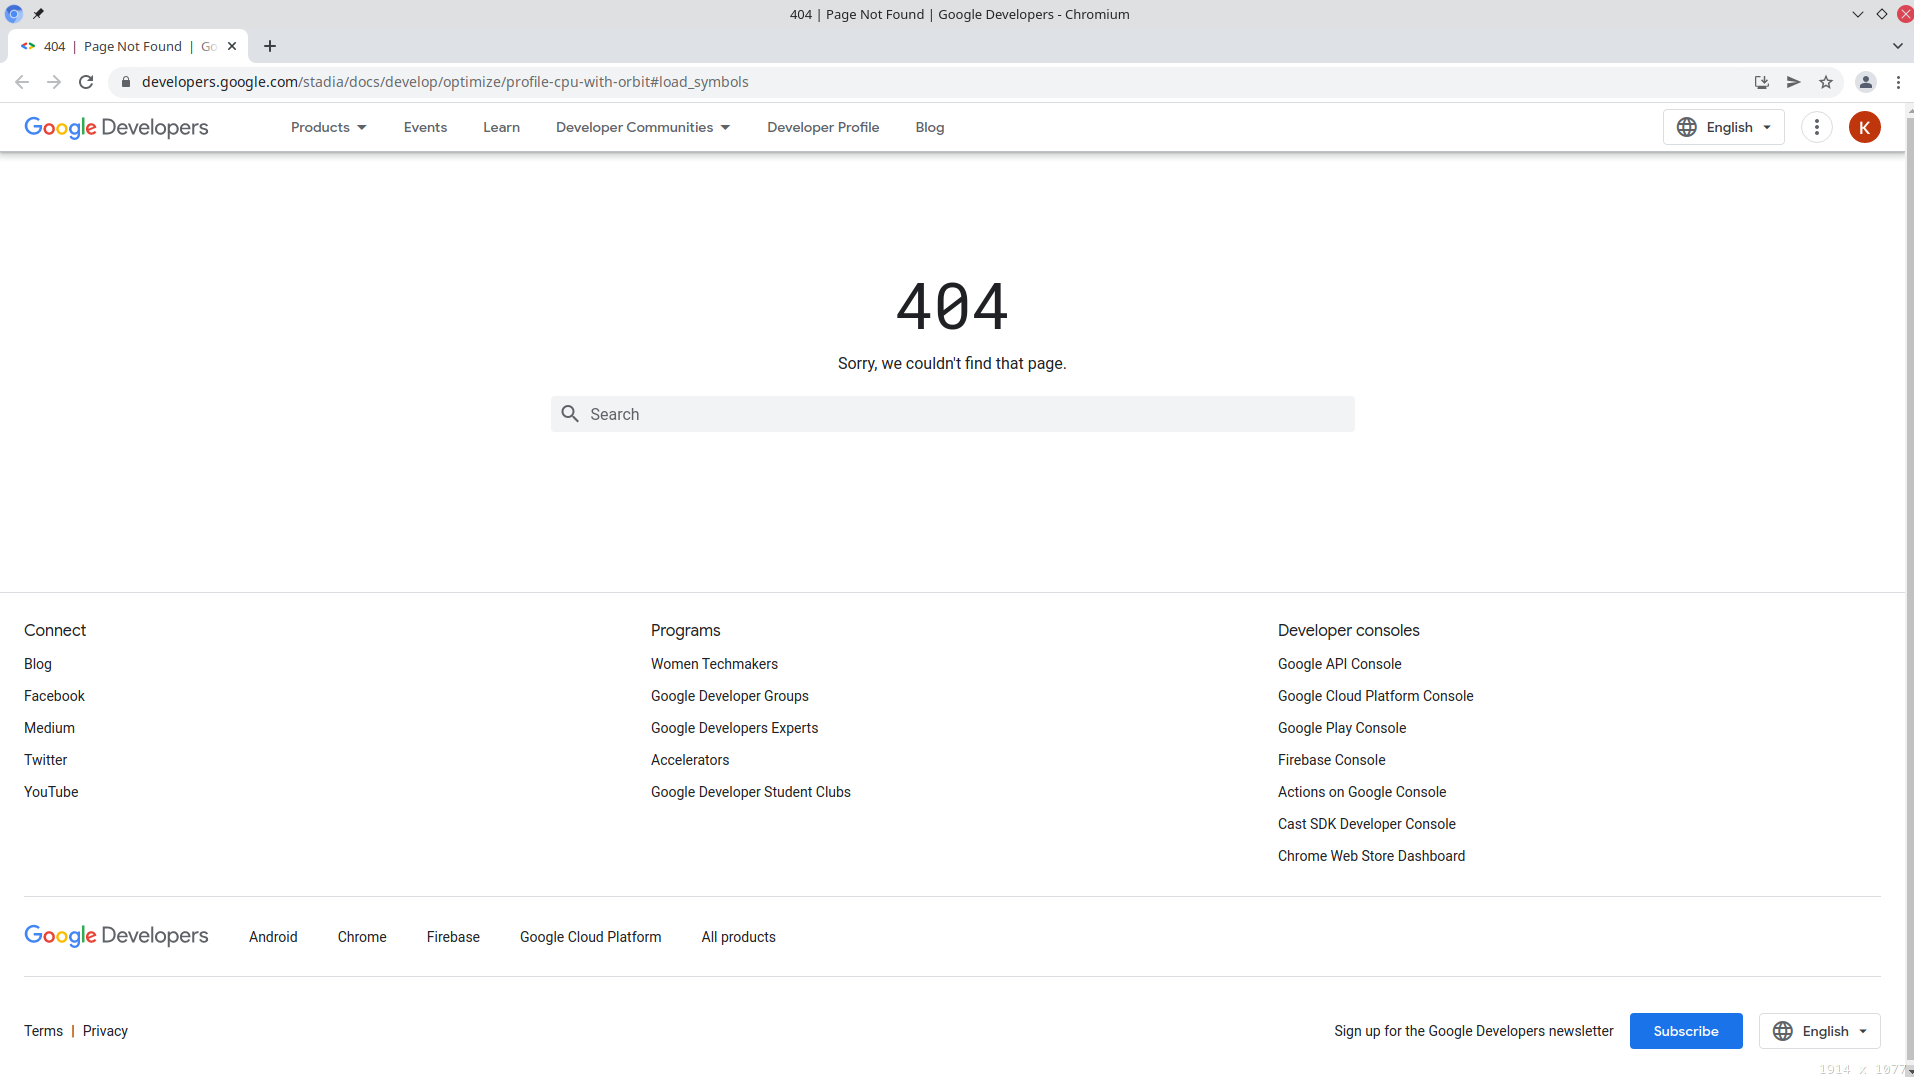Open the Women Techmakers link
The height and width of the screenshot is (1077, 1914).
(x=714, y=664)
